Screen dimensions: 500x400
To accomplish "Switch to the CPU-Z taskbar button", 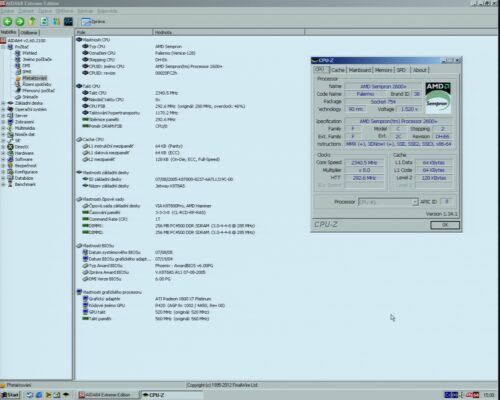I will (x=172, y=395).
